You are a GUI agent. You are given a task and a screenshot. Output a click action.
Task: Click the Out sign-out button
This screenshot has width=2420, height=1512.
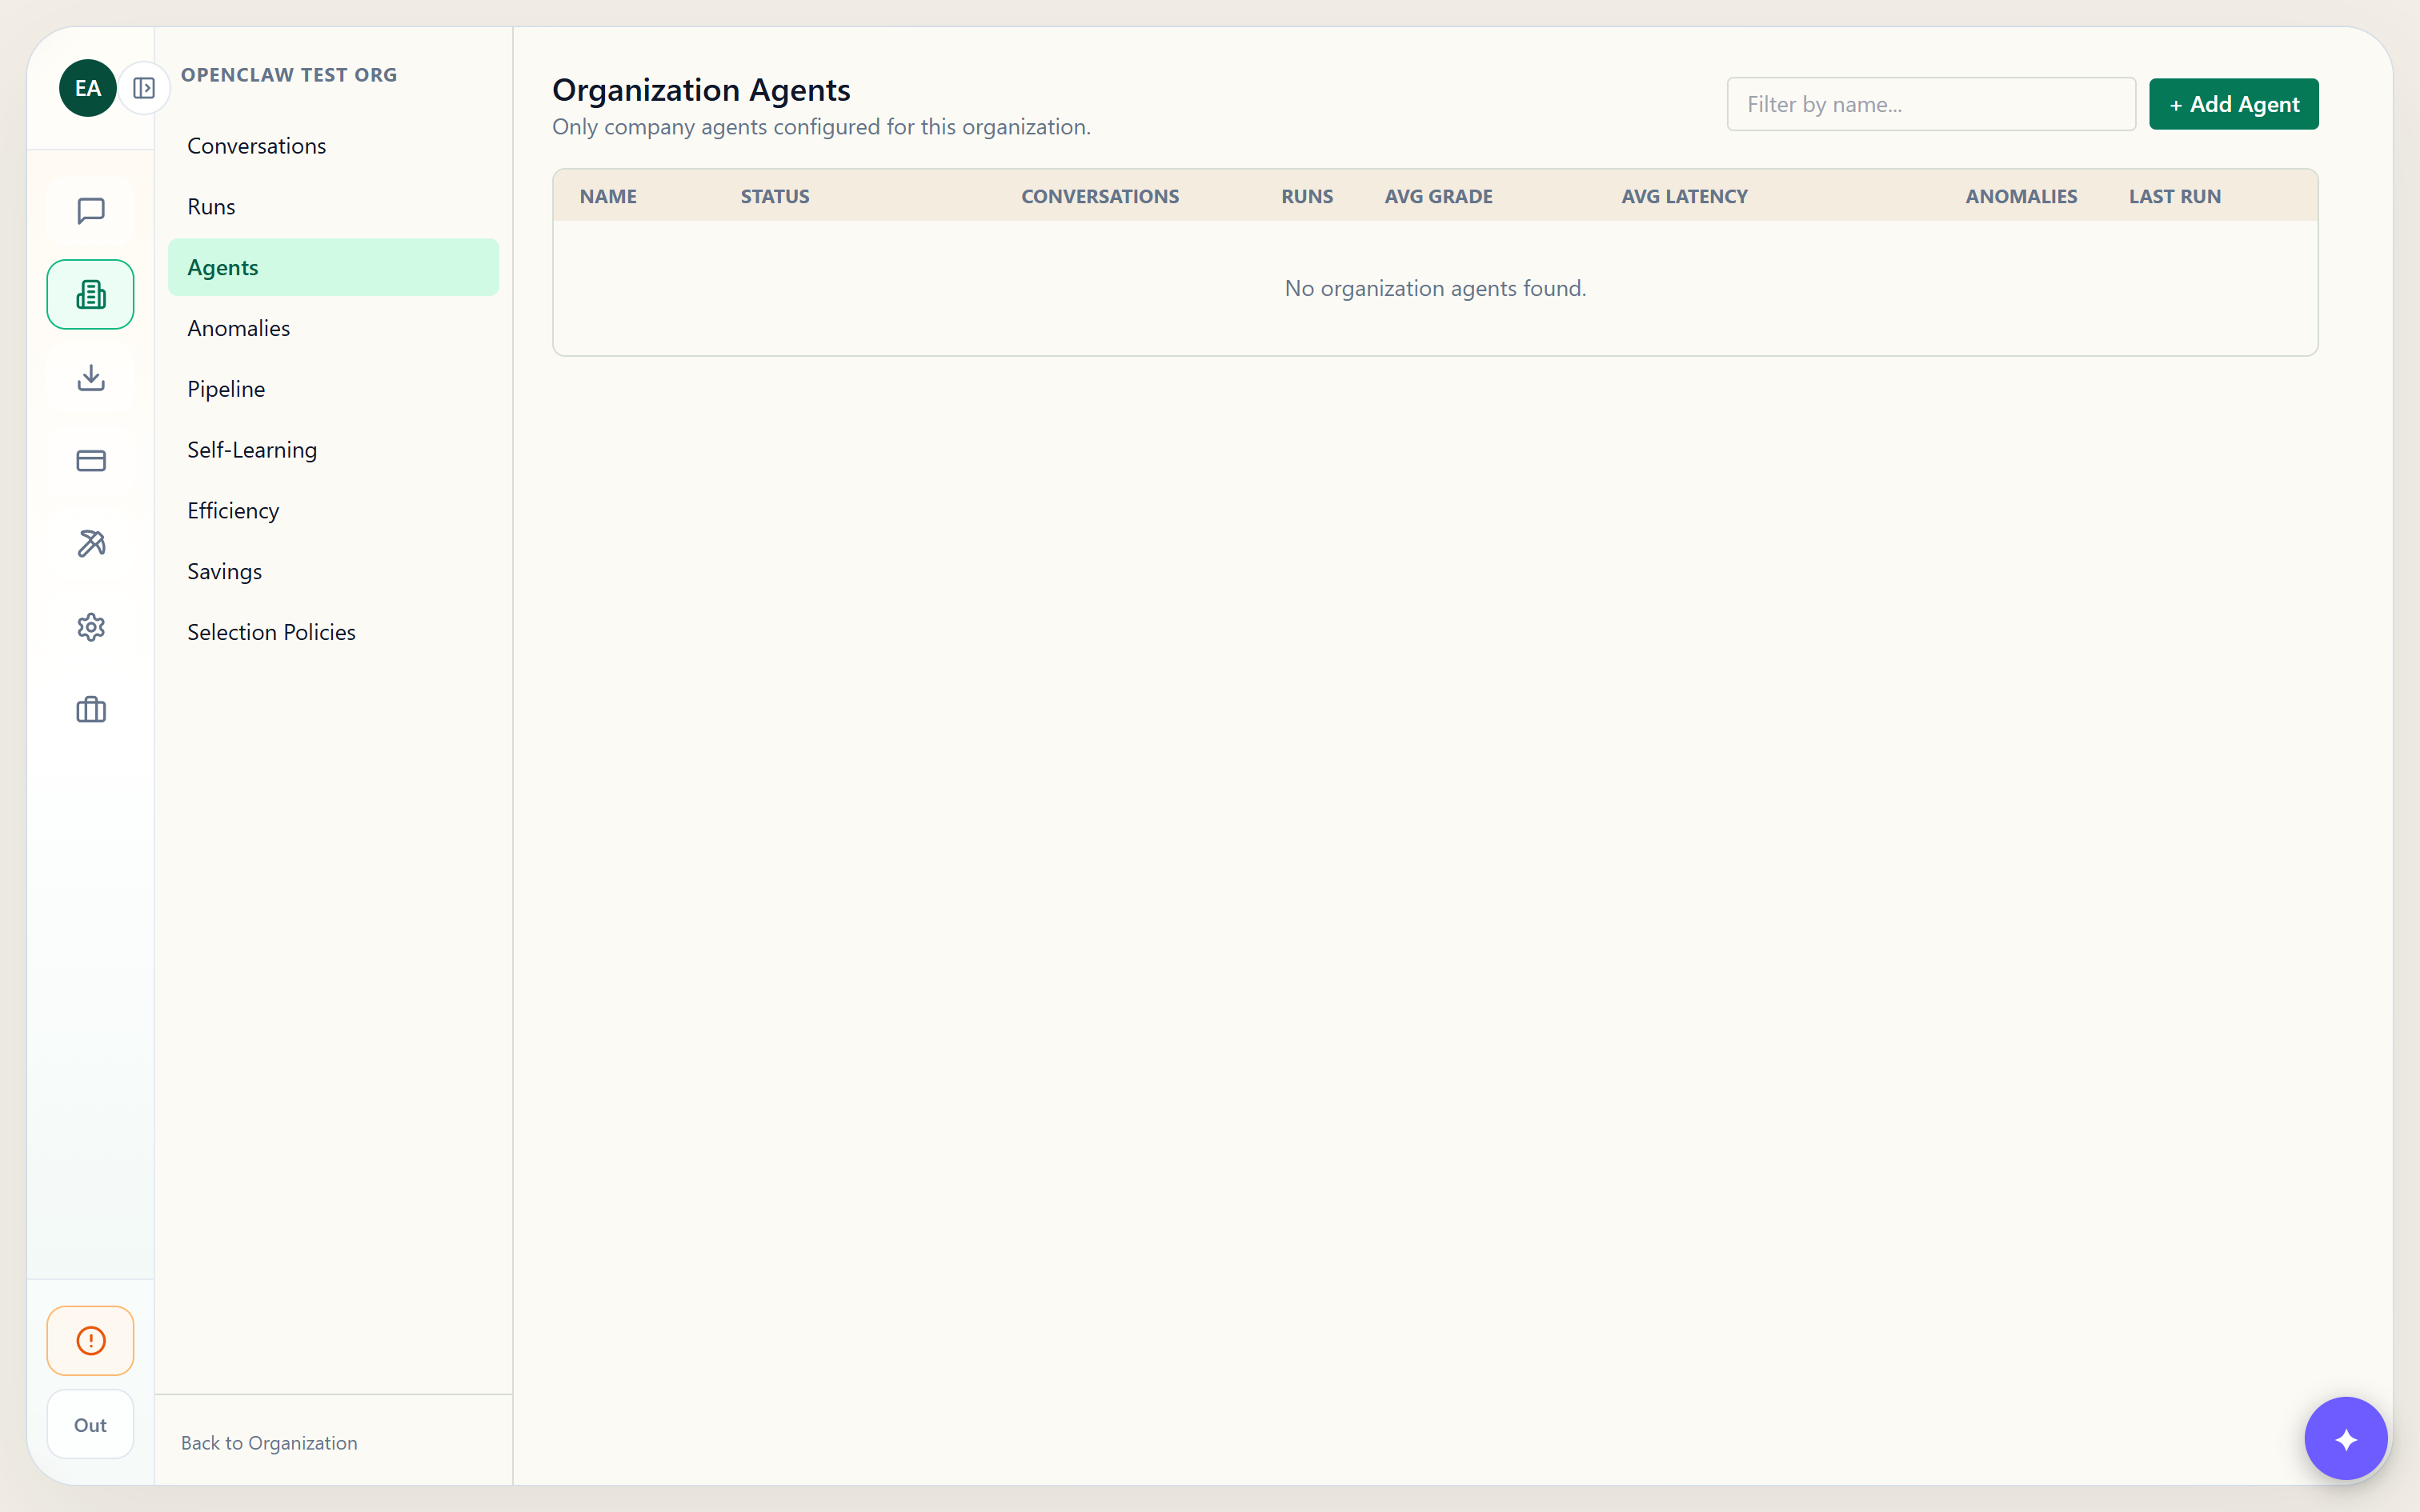click(91, 1424)
